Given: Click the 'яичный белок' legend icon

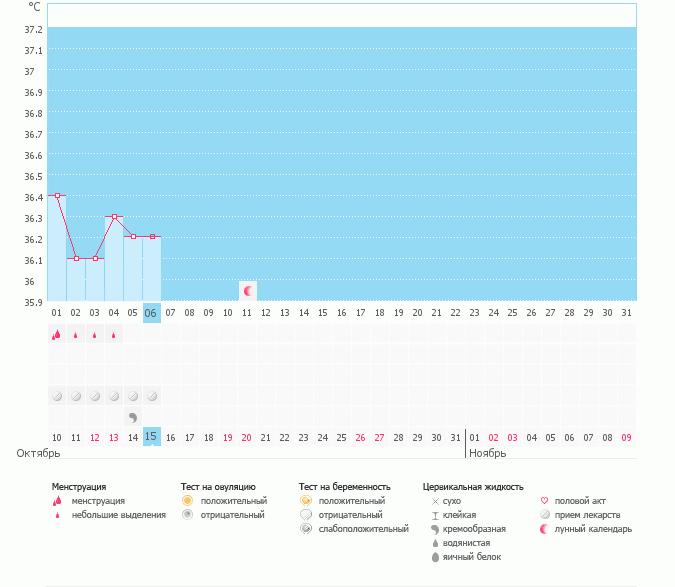Looking at the screenshot, I should [x=435, y=556].
